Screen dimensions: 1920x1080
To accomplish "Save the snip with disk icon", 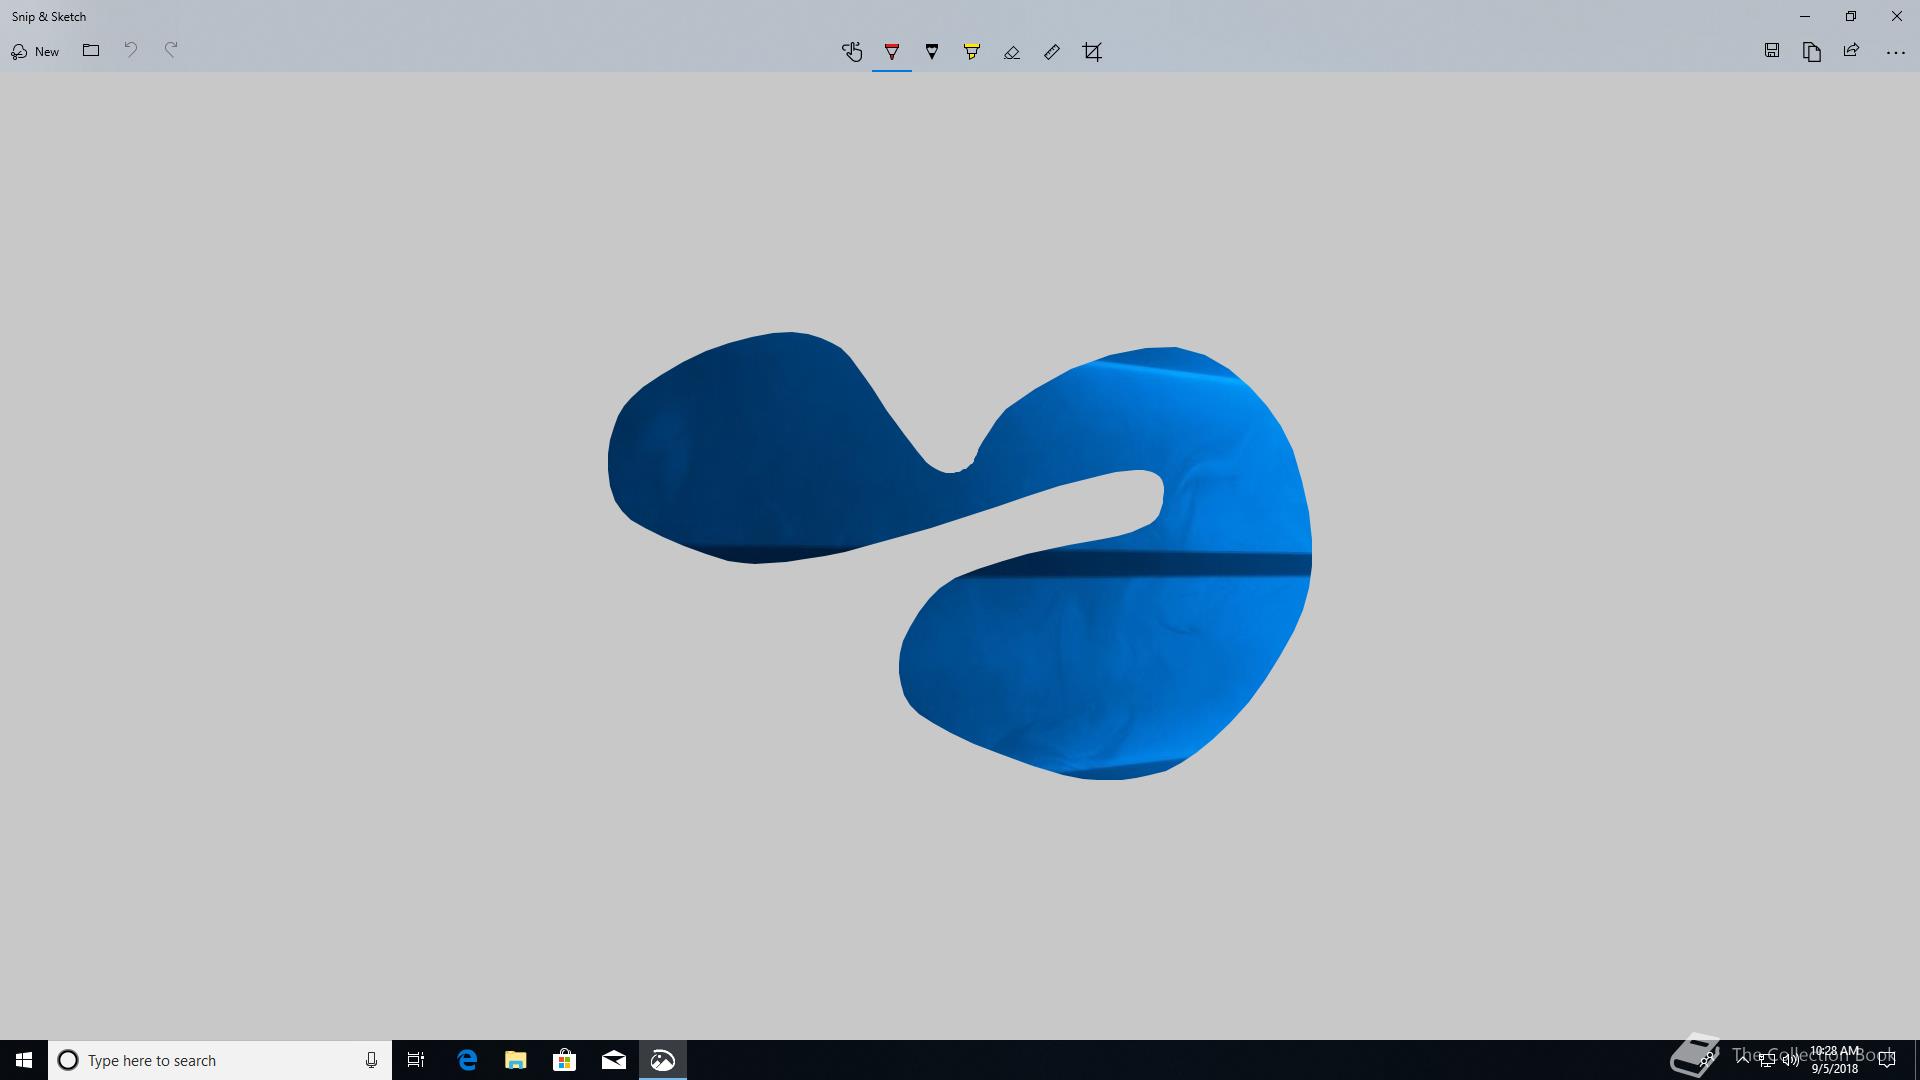I will (x=1772, y=51).
